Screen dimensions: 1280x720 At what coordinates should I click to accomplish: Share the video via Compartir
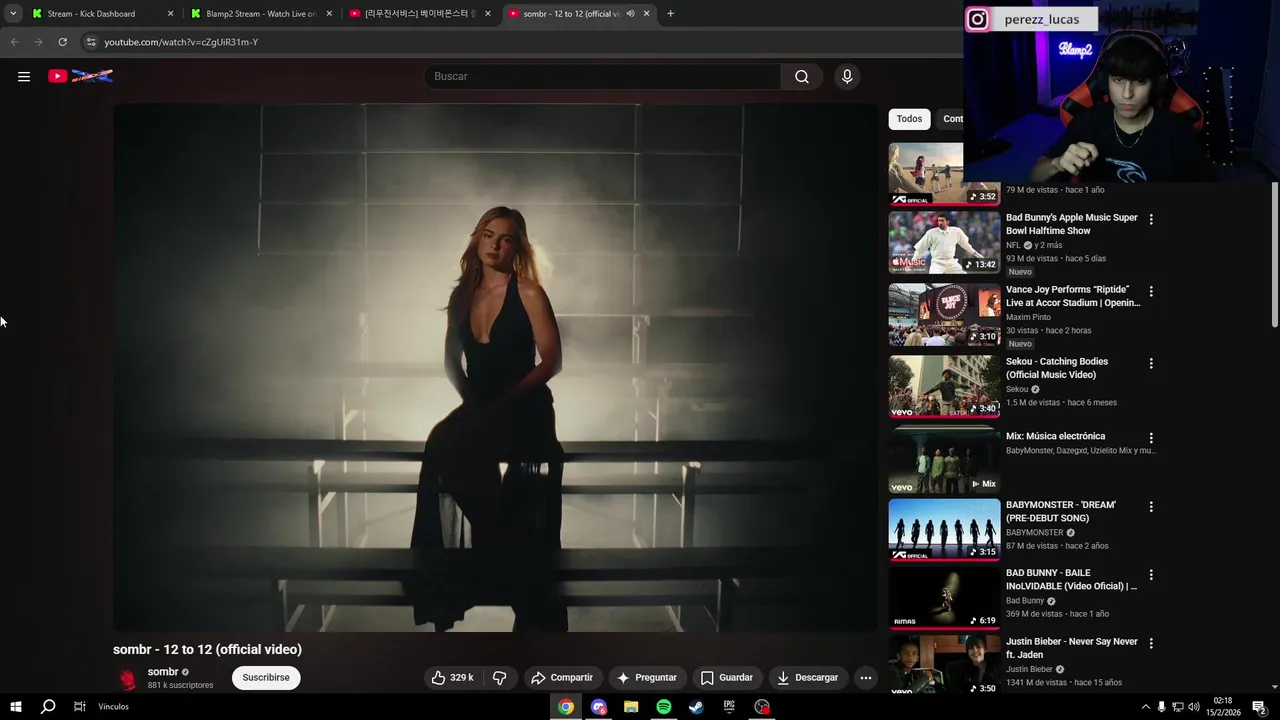pyautogui.click(x=562, y=677)
